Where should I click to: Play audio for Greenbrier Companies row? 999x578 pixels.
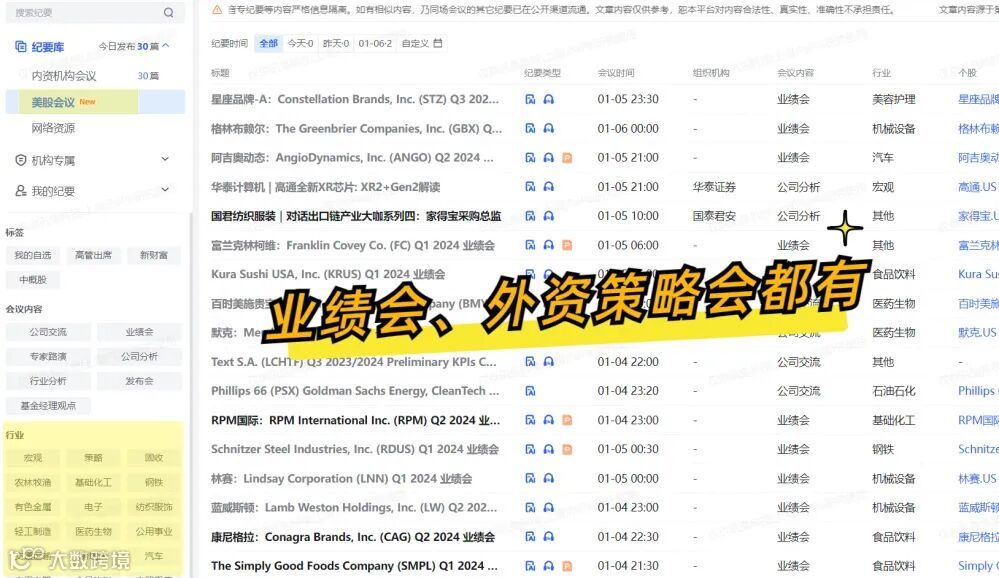click(549, 129)
